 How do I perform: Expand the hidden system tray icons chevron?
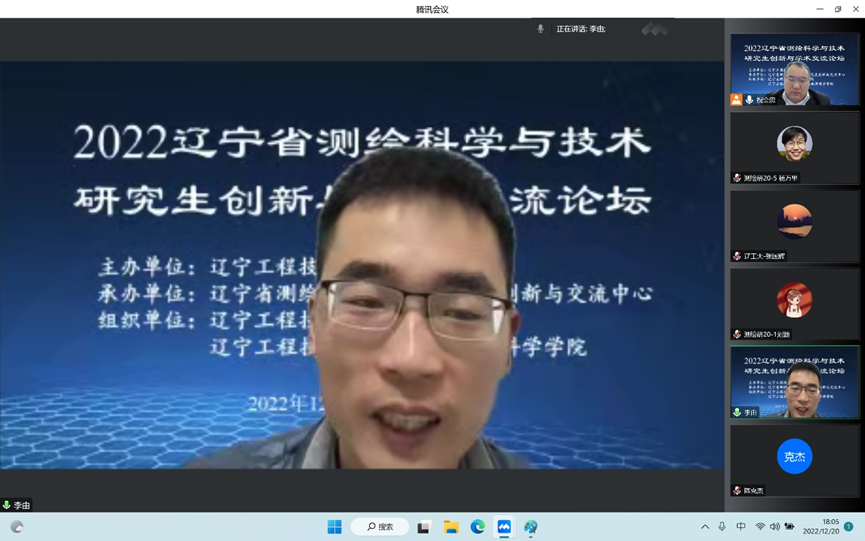click(x=705, y=527)
